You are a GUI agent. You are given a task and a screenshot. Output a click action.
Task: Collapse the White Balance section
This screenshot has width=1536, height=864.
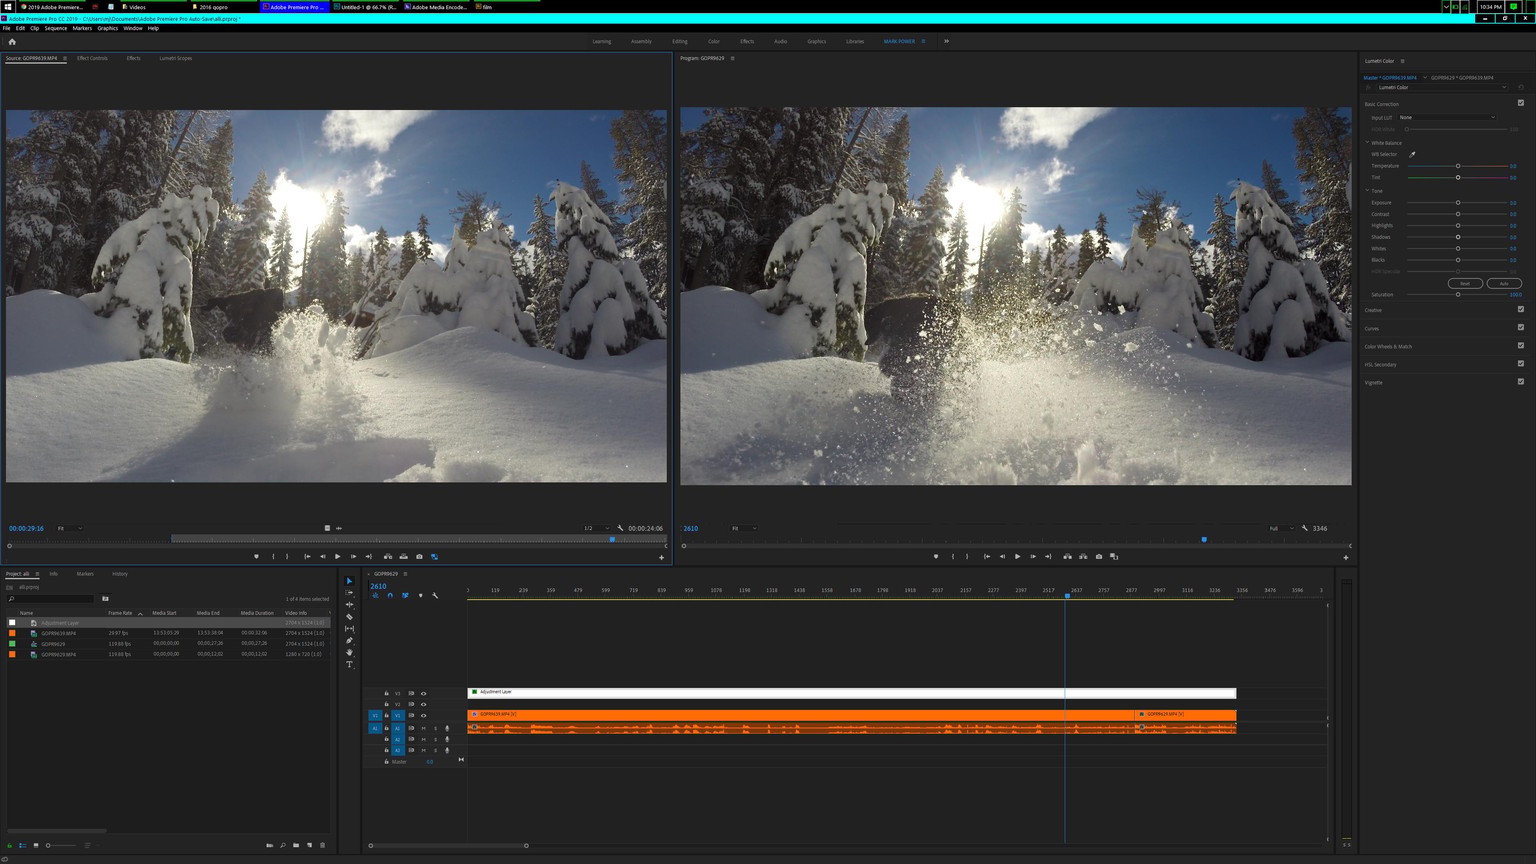(1367, 143)
